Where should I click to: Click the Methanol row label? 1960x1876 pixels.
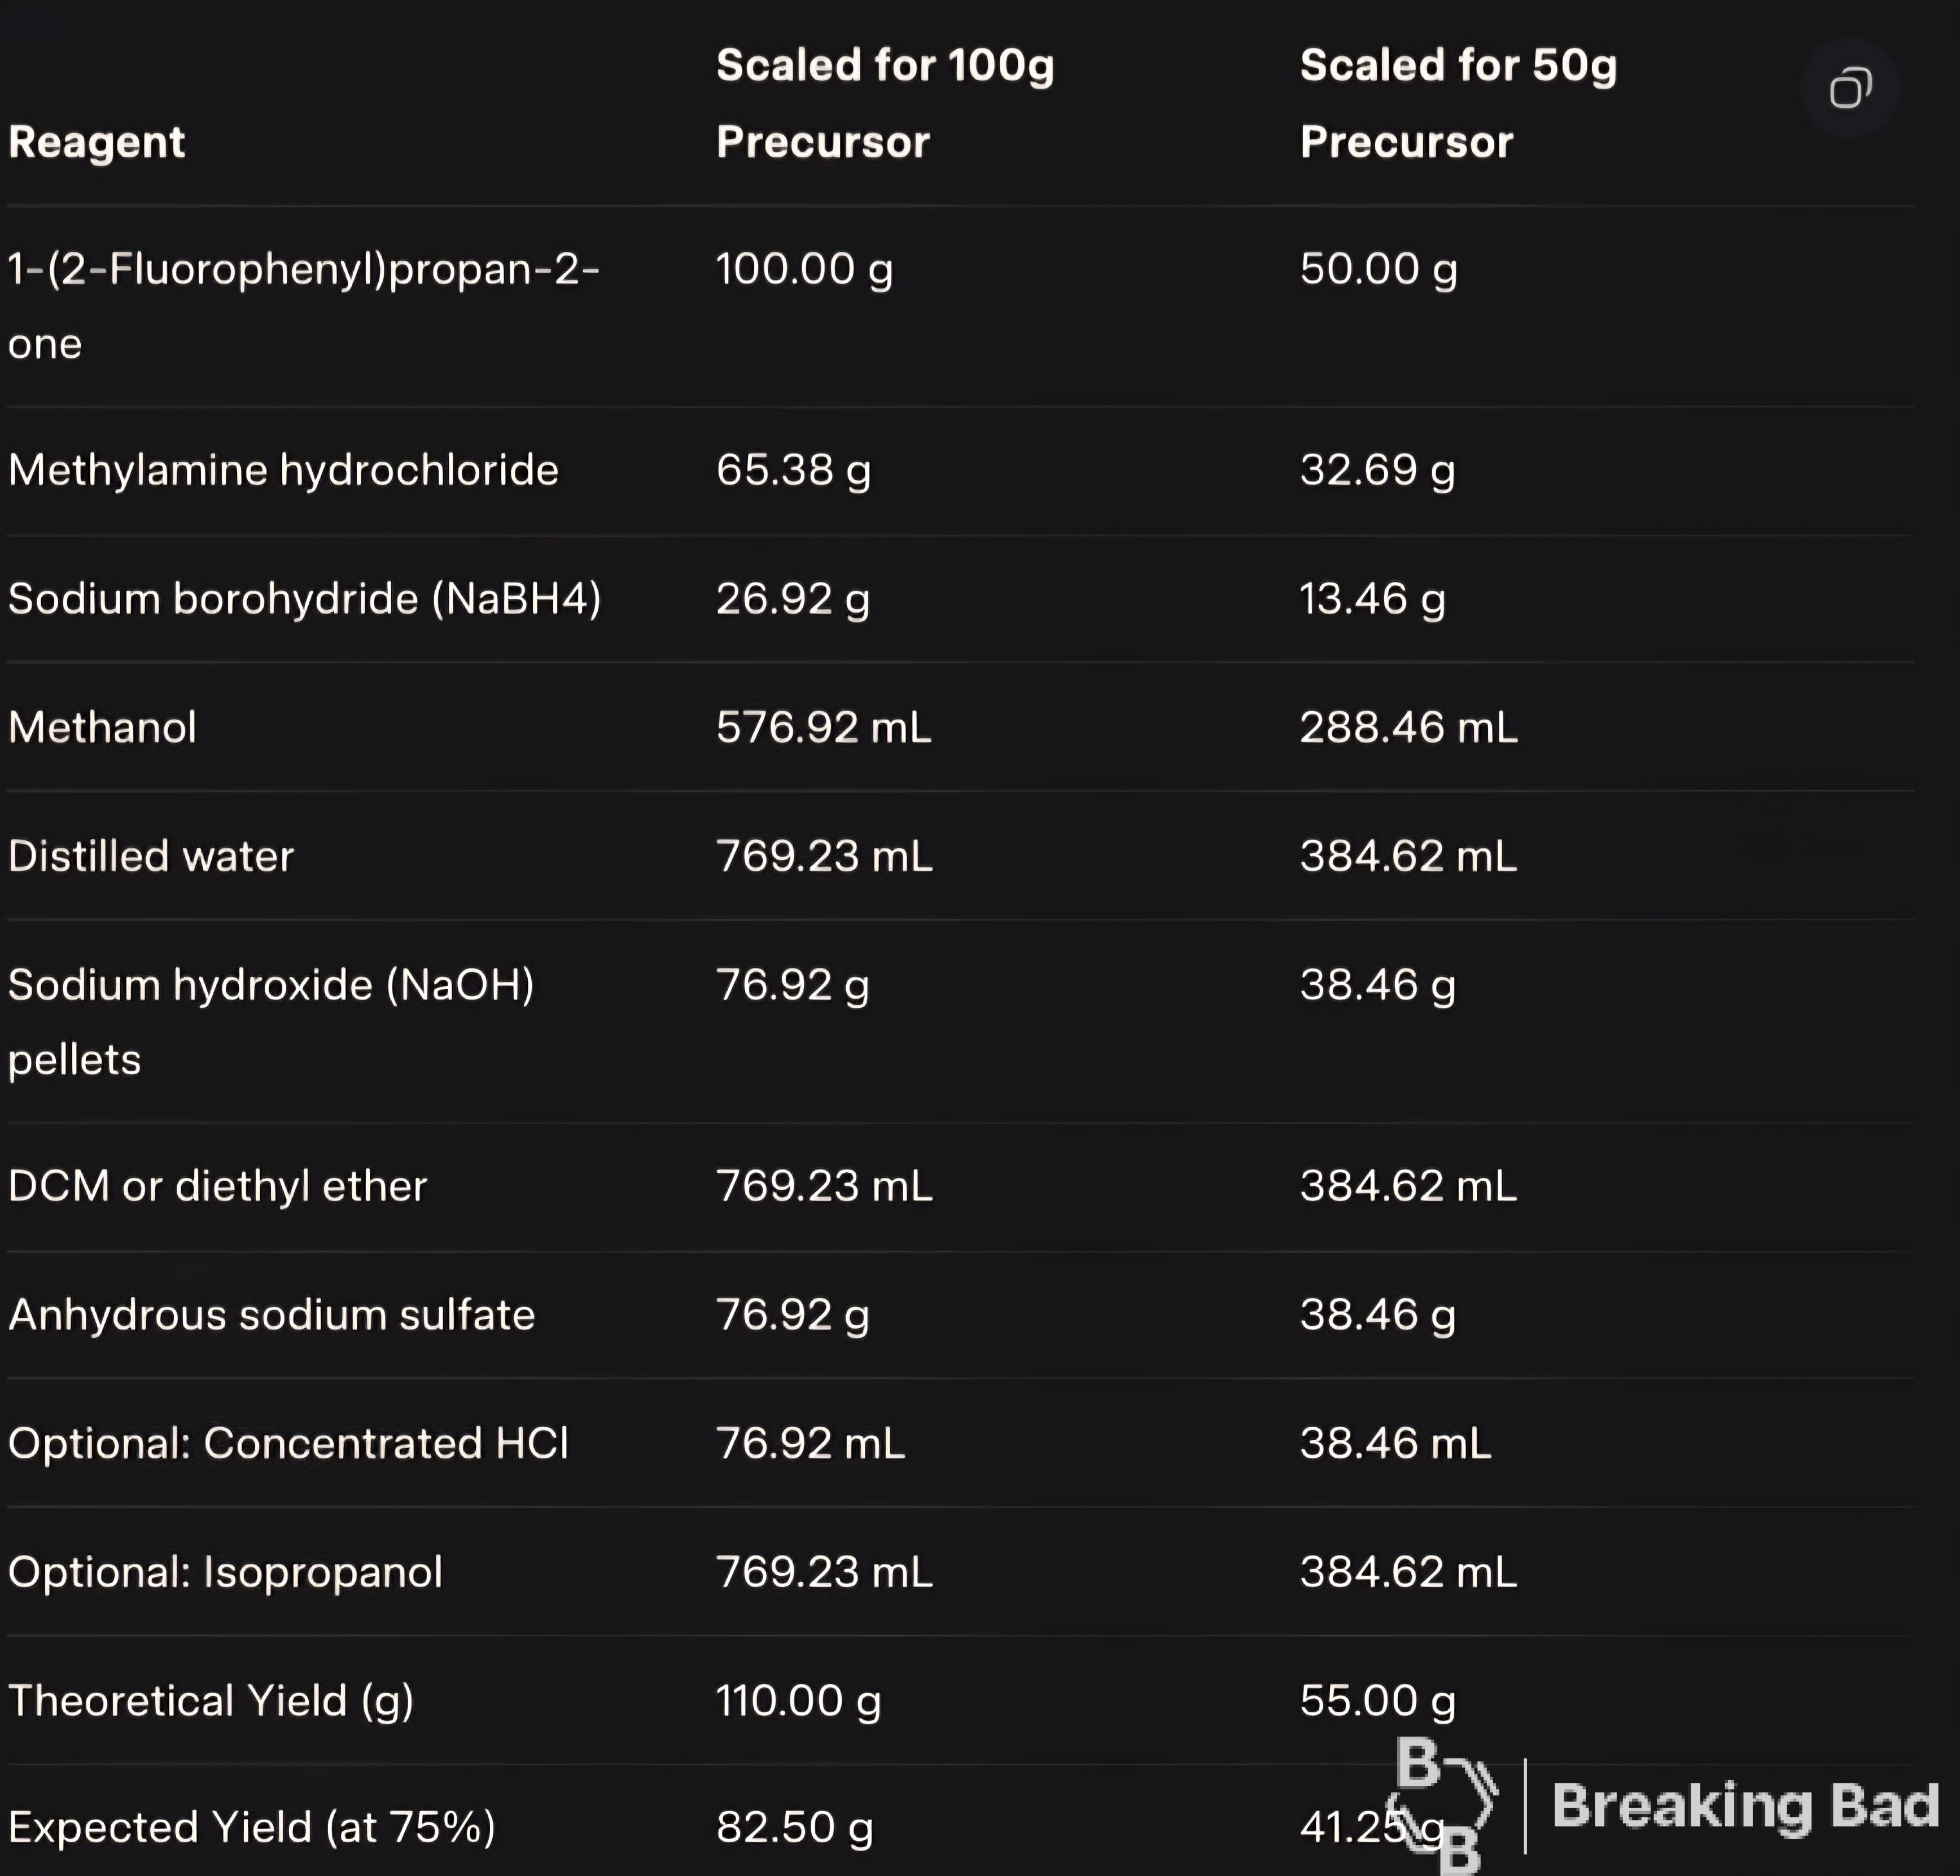pyautogui.click(x=102, y=727)
